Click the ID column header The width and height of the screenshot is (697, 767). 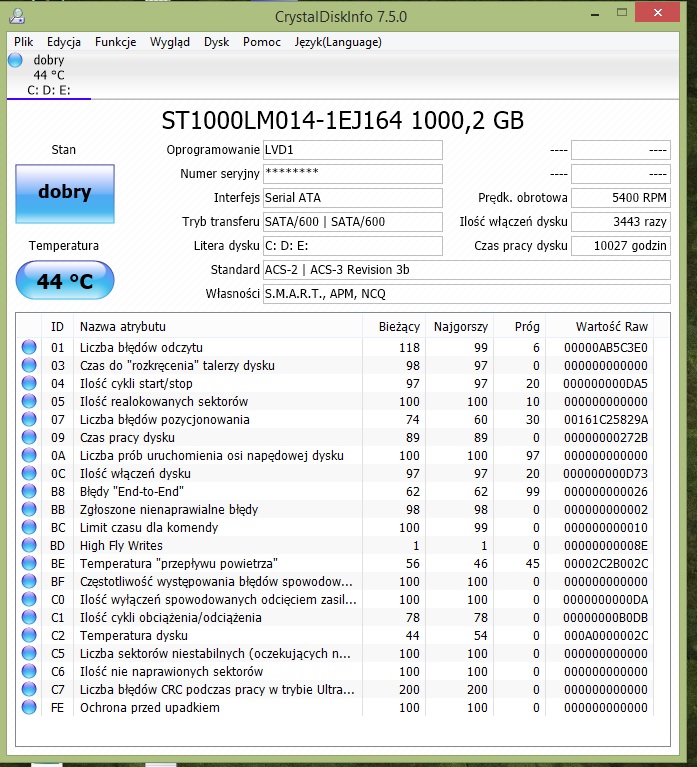[57, 327]
